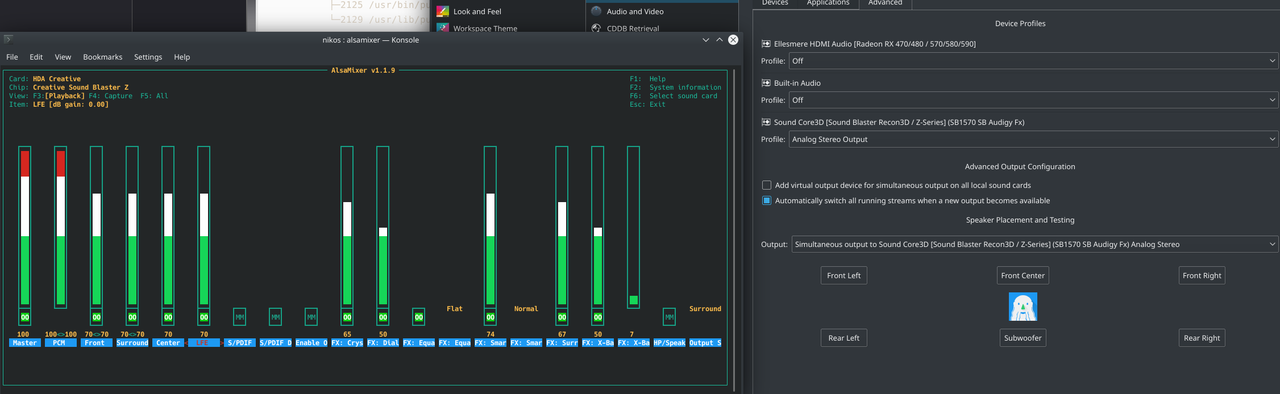
Task: Toggle mute box under Front channel
Action: (96, 317)
